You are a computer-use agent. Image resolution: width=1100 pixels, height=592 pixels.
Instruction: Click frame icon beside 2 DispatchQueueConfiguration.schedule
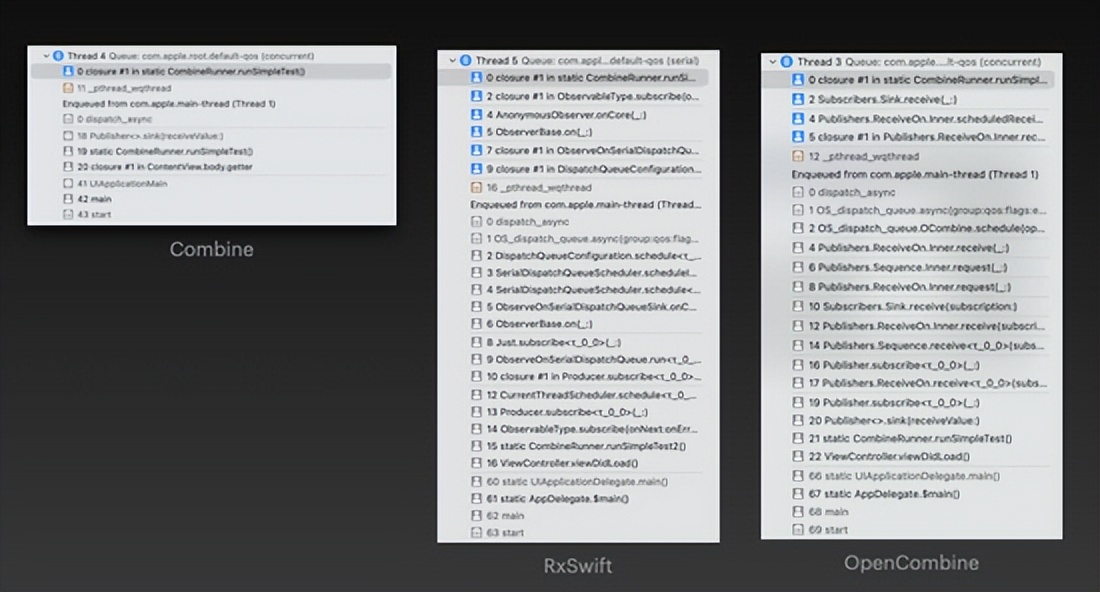pos(476,255)
